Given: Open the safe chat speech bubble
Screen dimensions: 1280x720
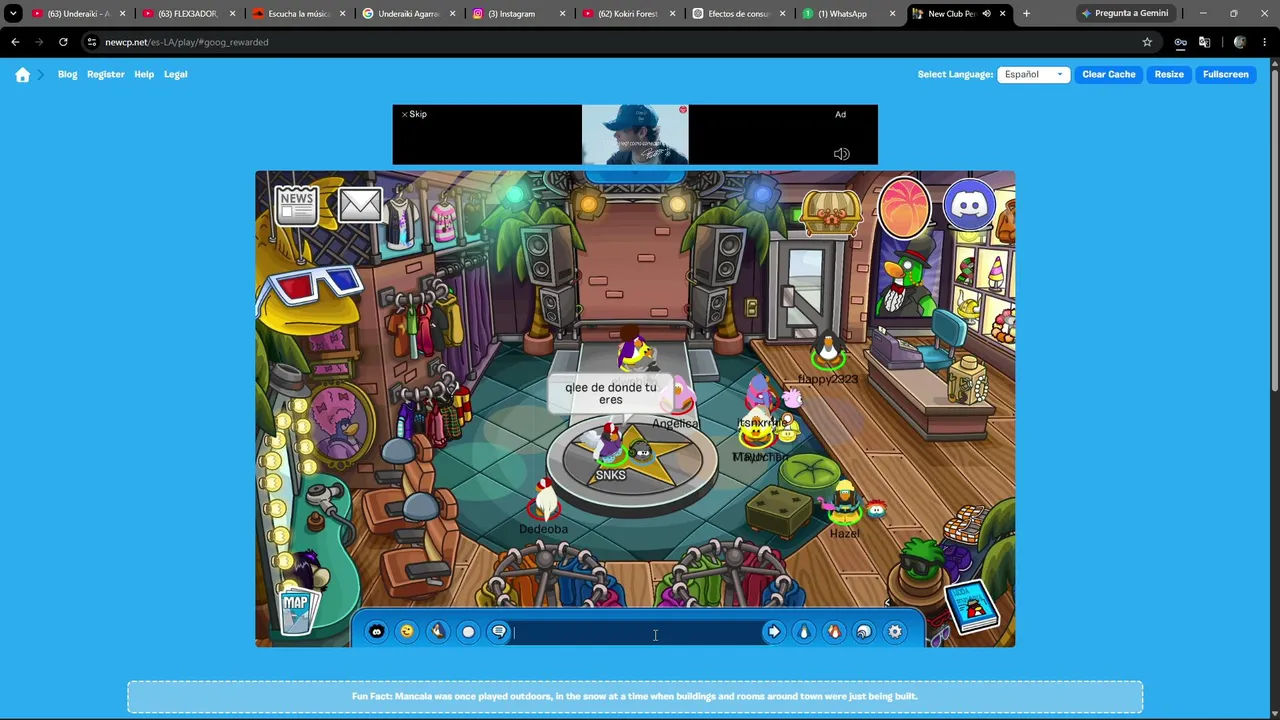Looking at the screenshot, I should (x=499, y=631).
